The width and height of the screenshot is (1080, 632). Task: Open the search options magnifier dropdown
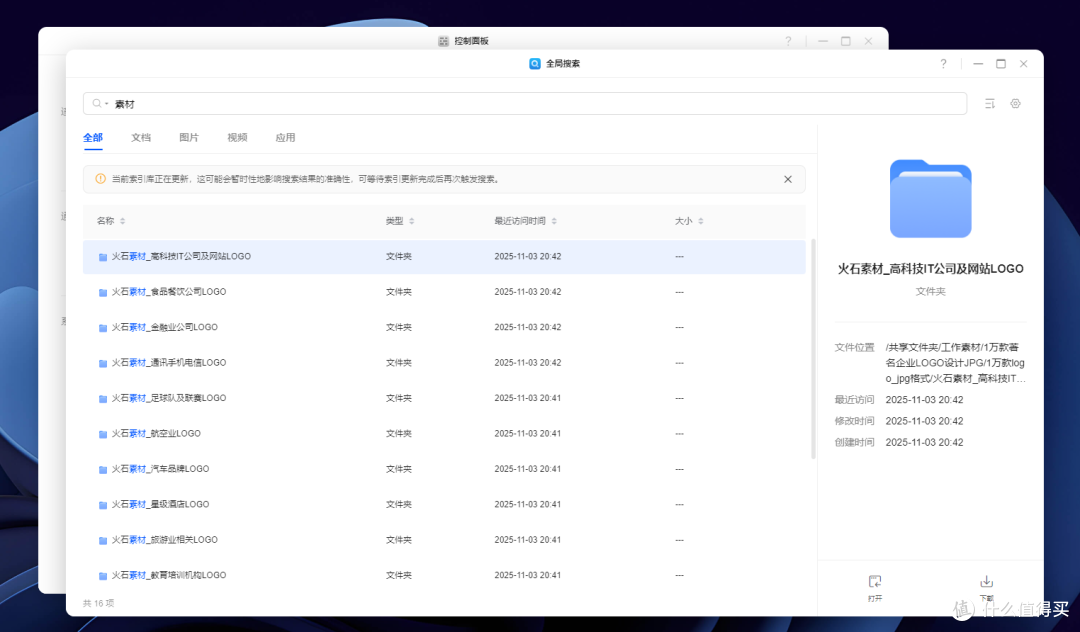100,103
